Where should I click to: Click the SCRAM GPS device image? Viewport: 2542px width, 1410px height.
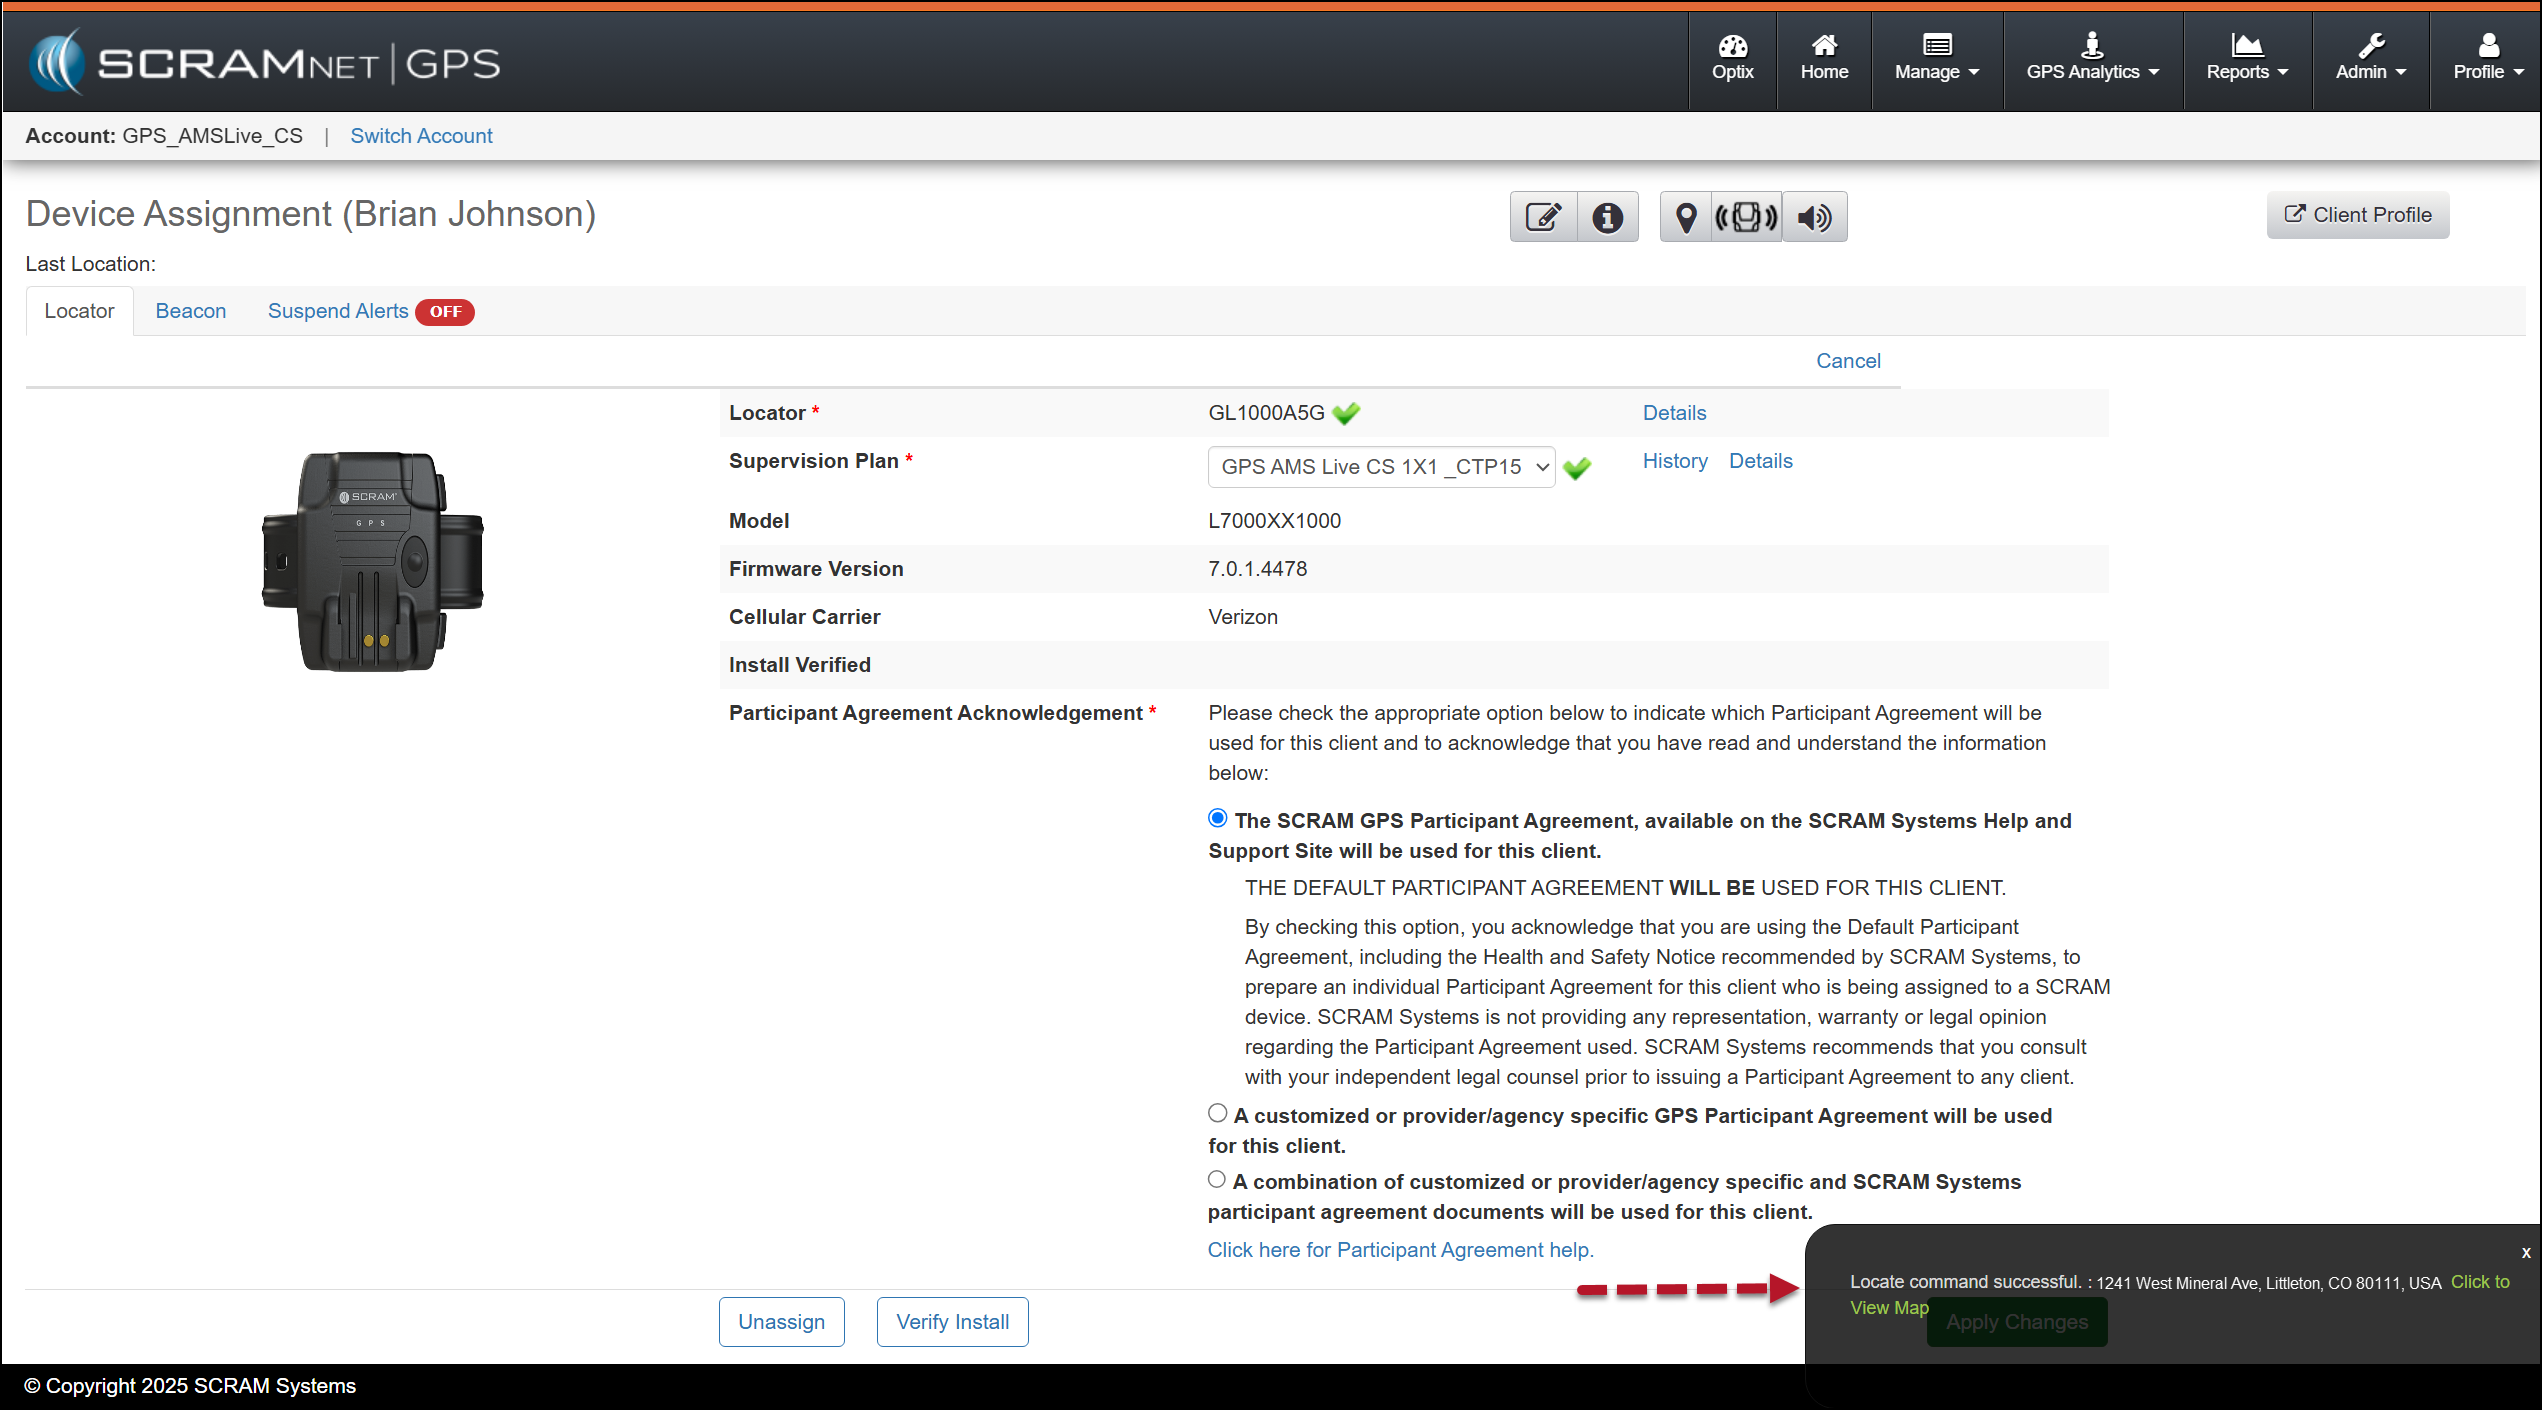click(372, 562)
